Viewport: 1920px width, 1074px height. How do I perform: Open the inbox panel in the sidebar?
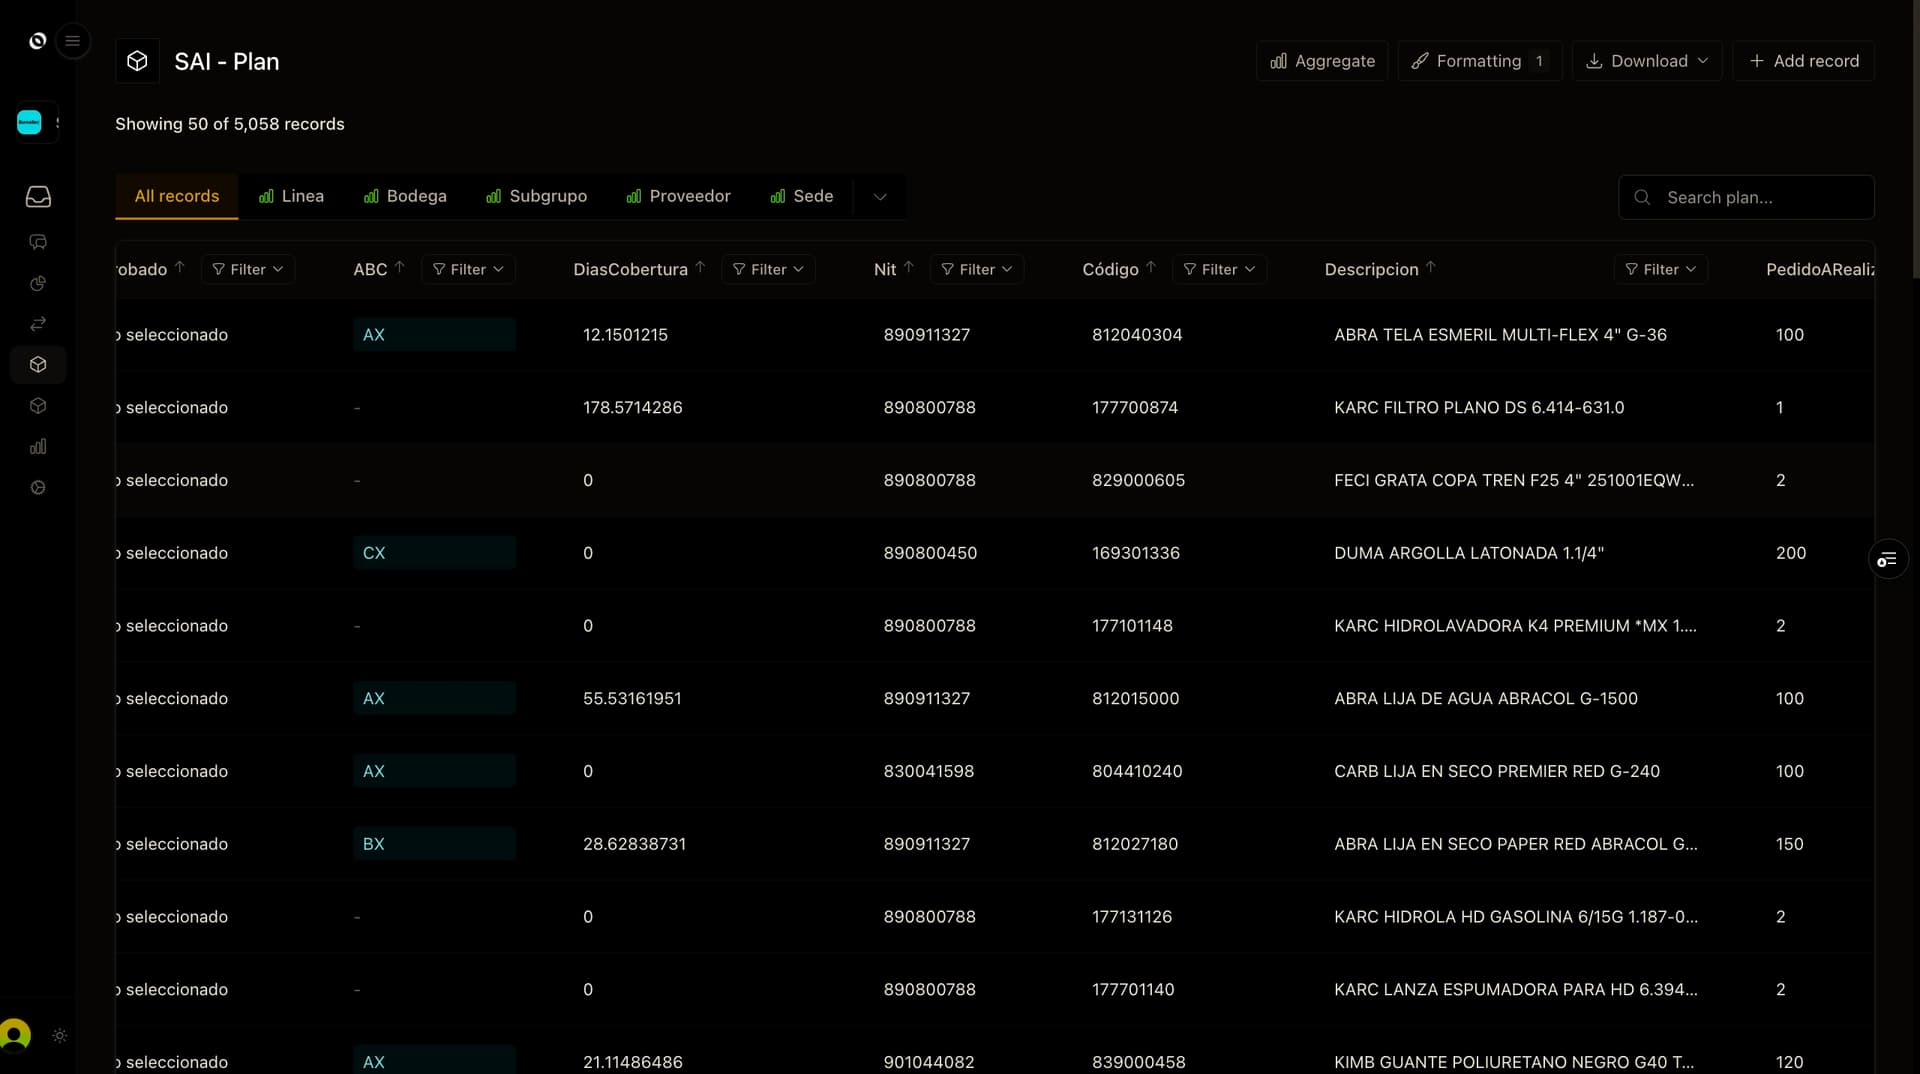coord(38,197)
